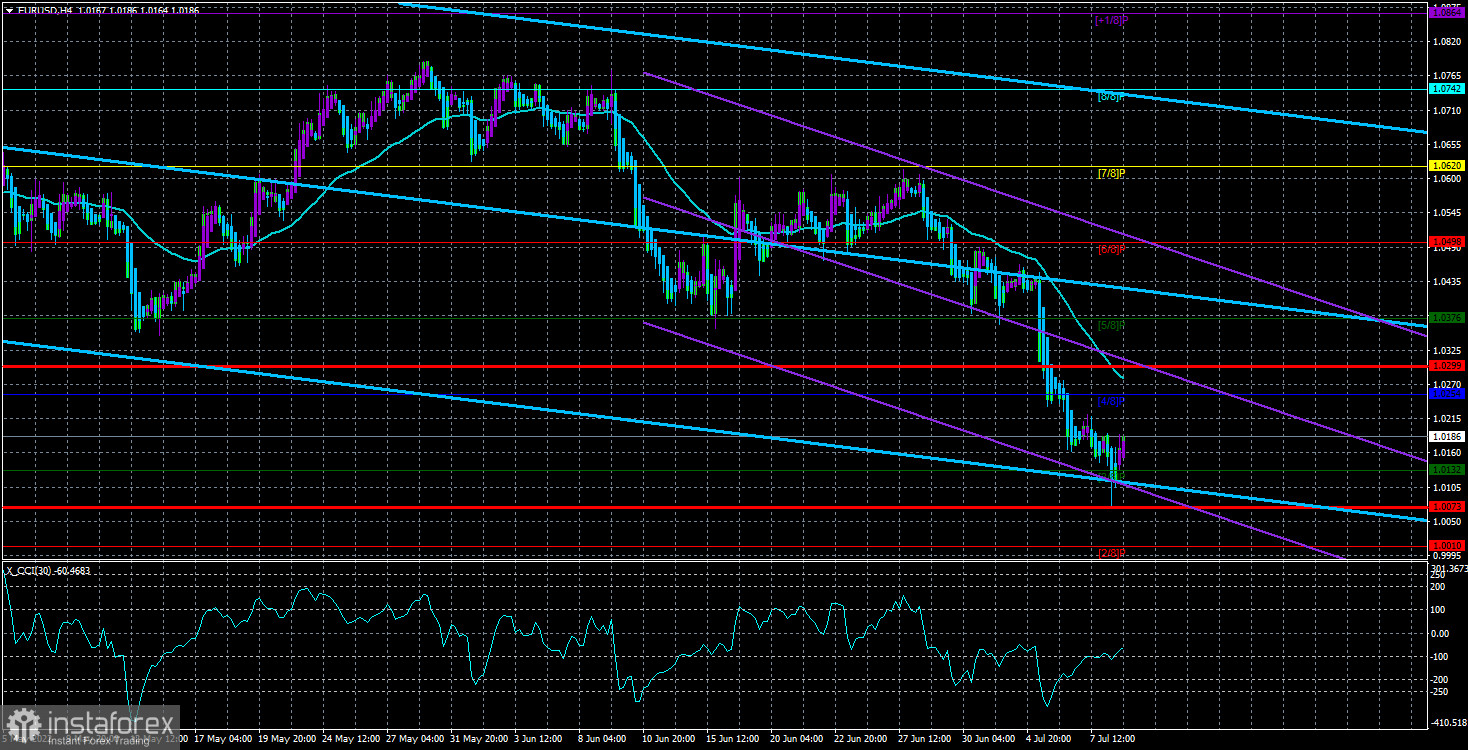
Task: Click the triangle arrow before EURUSD,H4 title
Action: pos(8,10)
